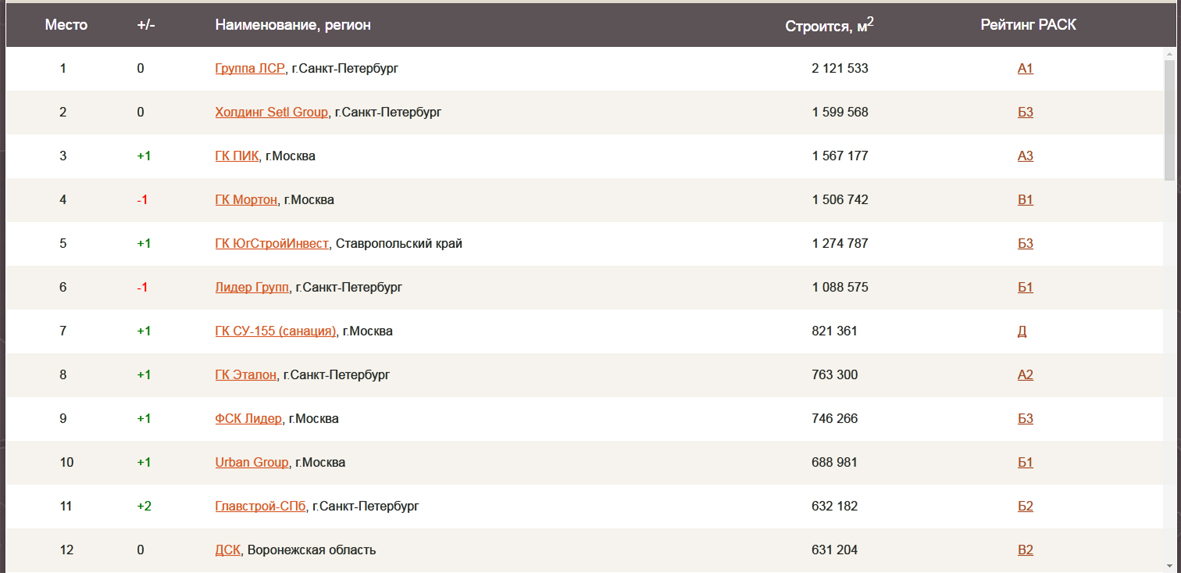Open the Группа ЛСР company link
1181x573 pixels.
[249, 69]
